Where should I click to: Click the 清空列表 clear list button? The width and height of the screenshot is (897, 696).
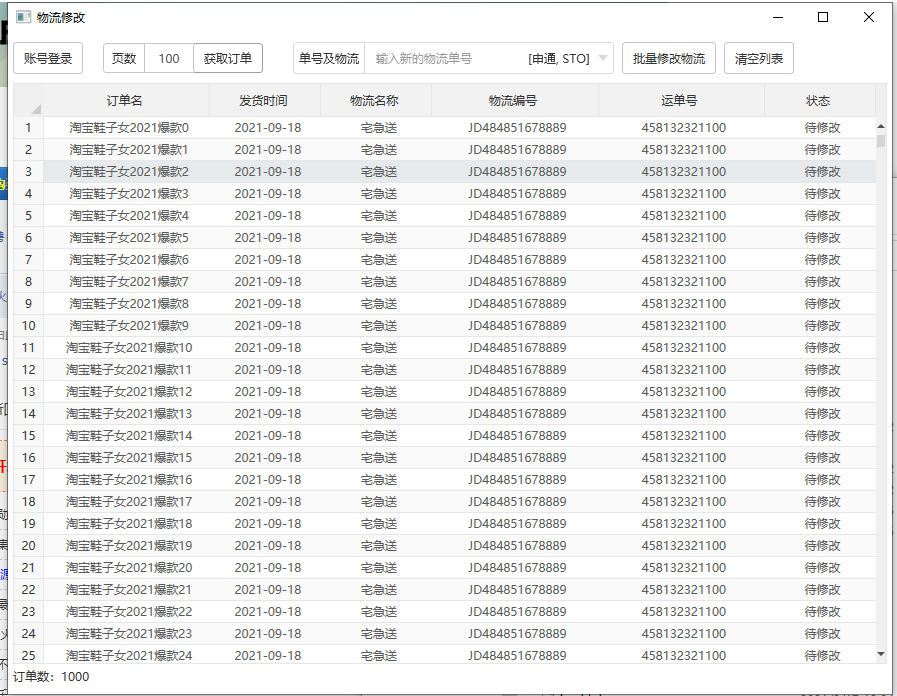click(x=758, y=58)
